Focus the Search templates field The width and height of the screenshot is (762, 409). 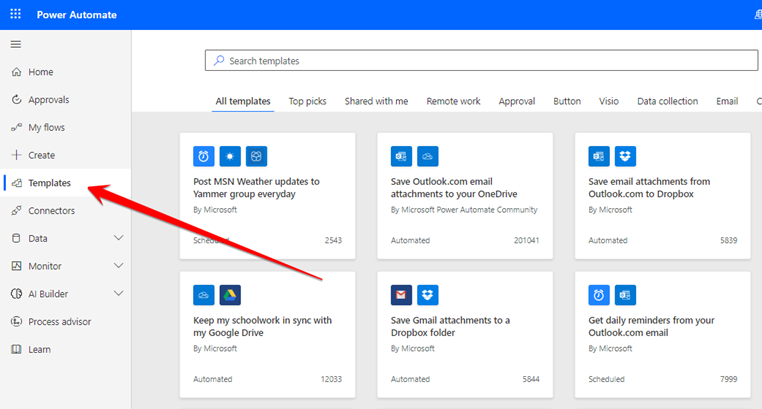tap(481, 60)
